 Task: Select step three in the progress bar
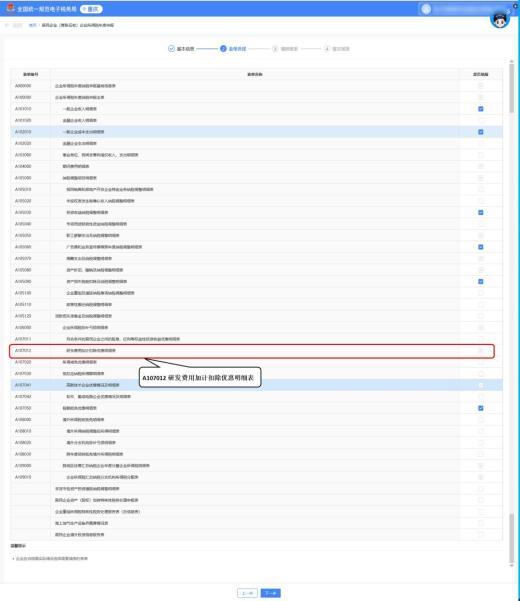[x=285, y=49]
